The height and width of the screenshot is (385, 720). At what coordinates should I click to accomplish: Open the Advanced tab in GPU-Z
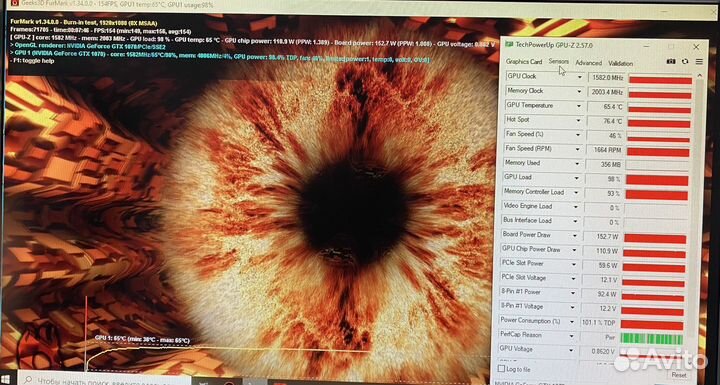(x=588, y=63)
